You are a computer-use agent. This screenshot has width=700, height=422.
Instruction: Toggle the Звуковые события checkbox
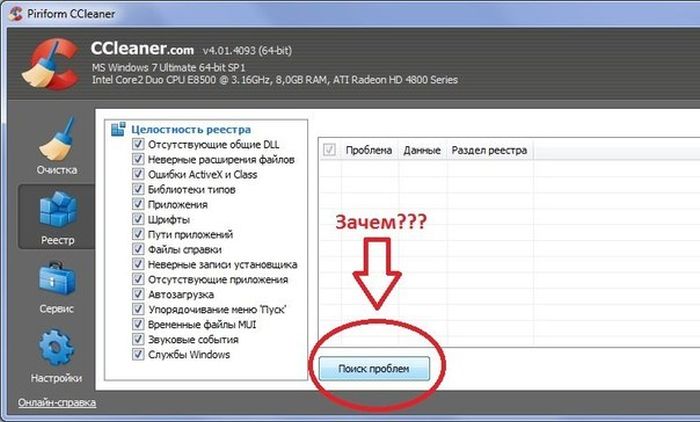pos(137,340)
